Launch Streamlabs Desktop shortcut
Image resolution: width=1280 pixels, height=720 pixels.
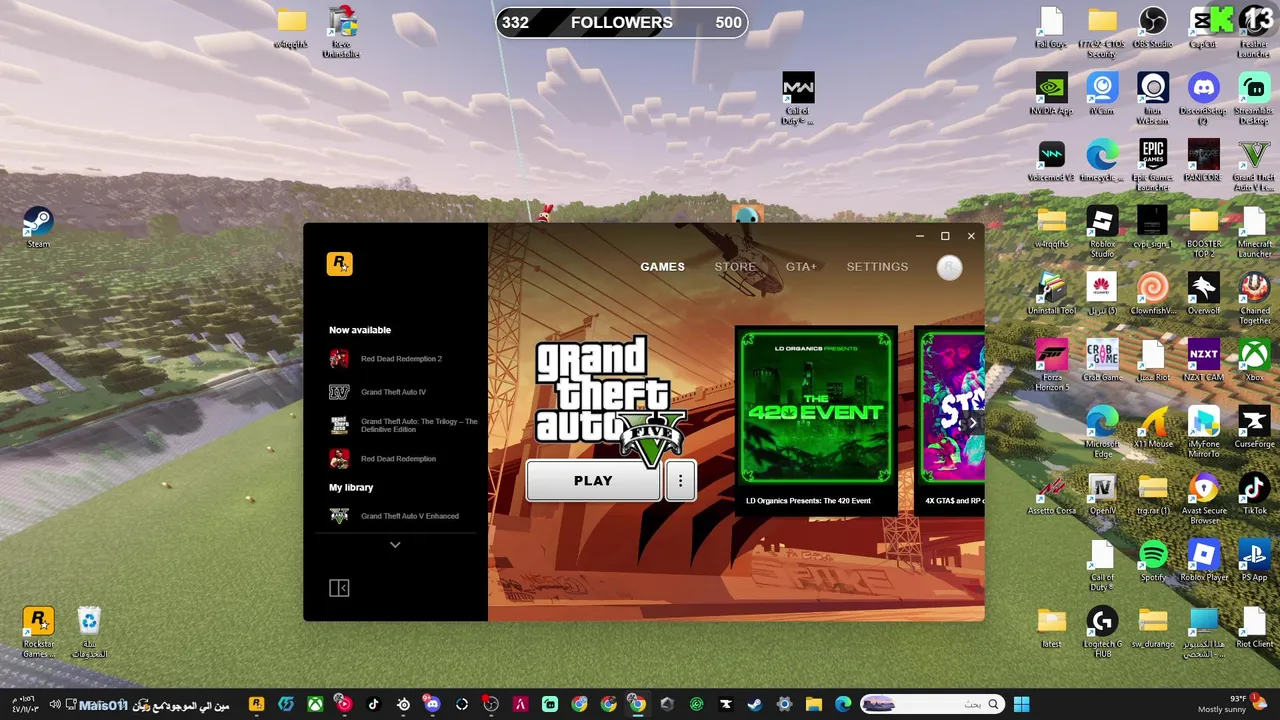(x=1254, y=98)
